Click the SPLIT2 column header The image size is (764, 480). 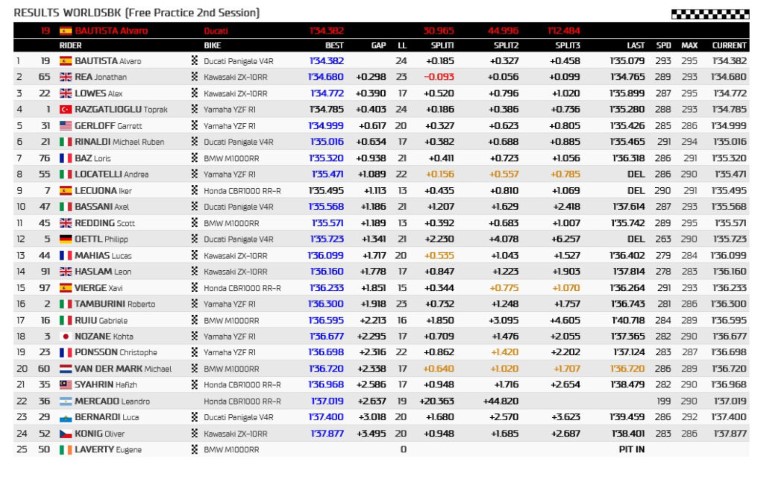point(506,45)
